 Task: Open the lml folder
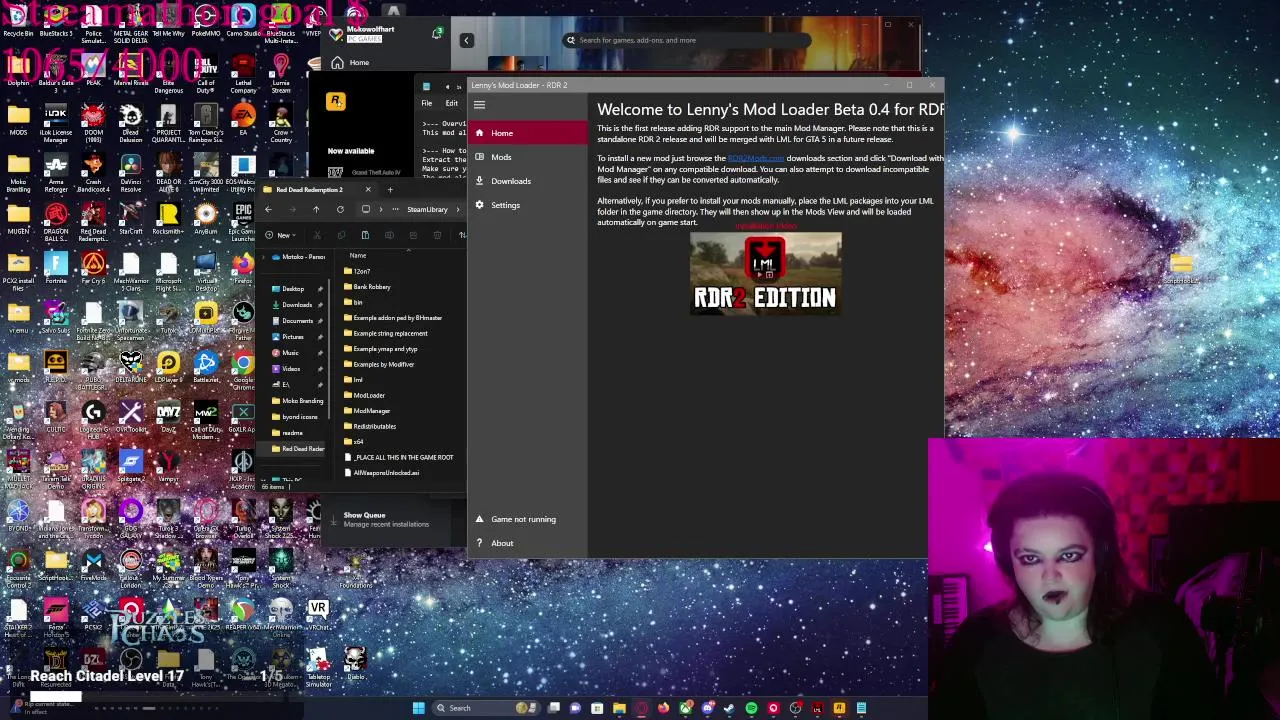coord(353,380)
